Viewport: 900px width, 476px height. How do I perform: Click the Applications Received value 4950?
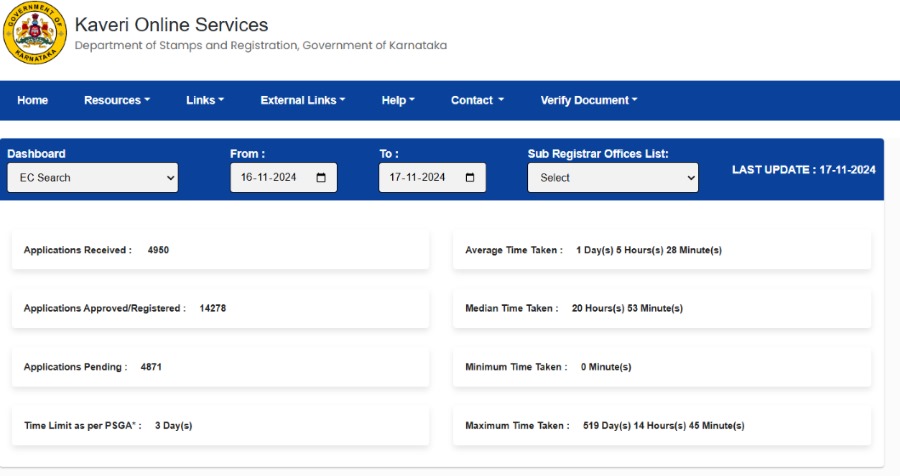point(158,250)
